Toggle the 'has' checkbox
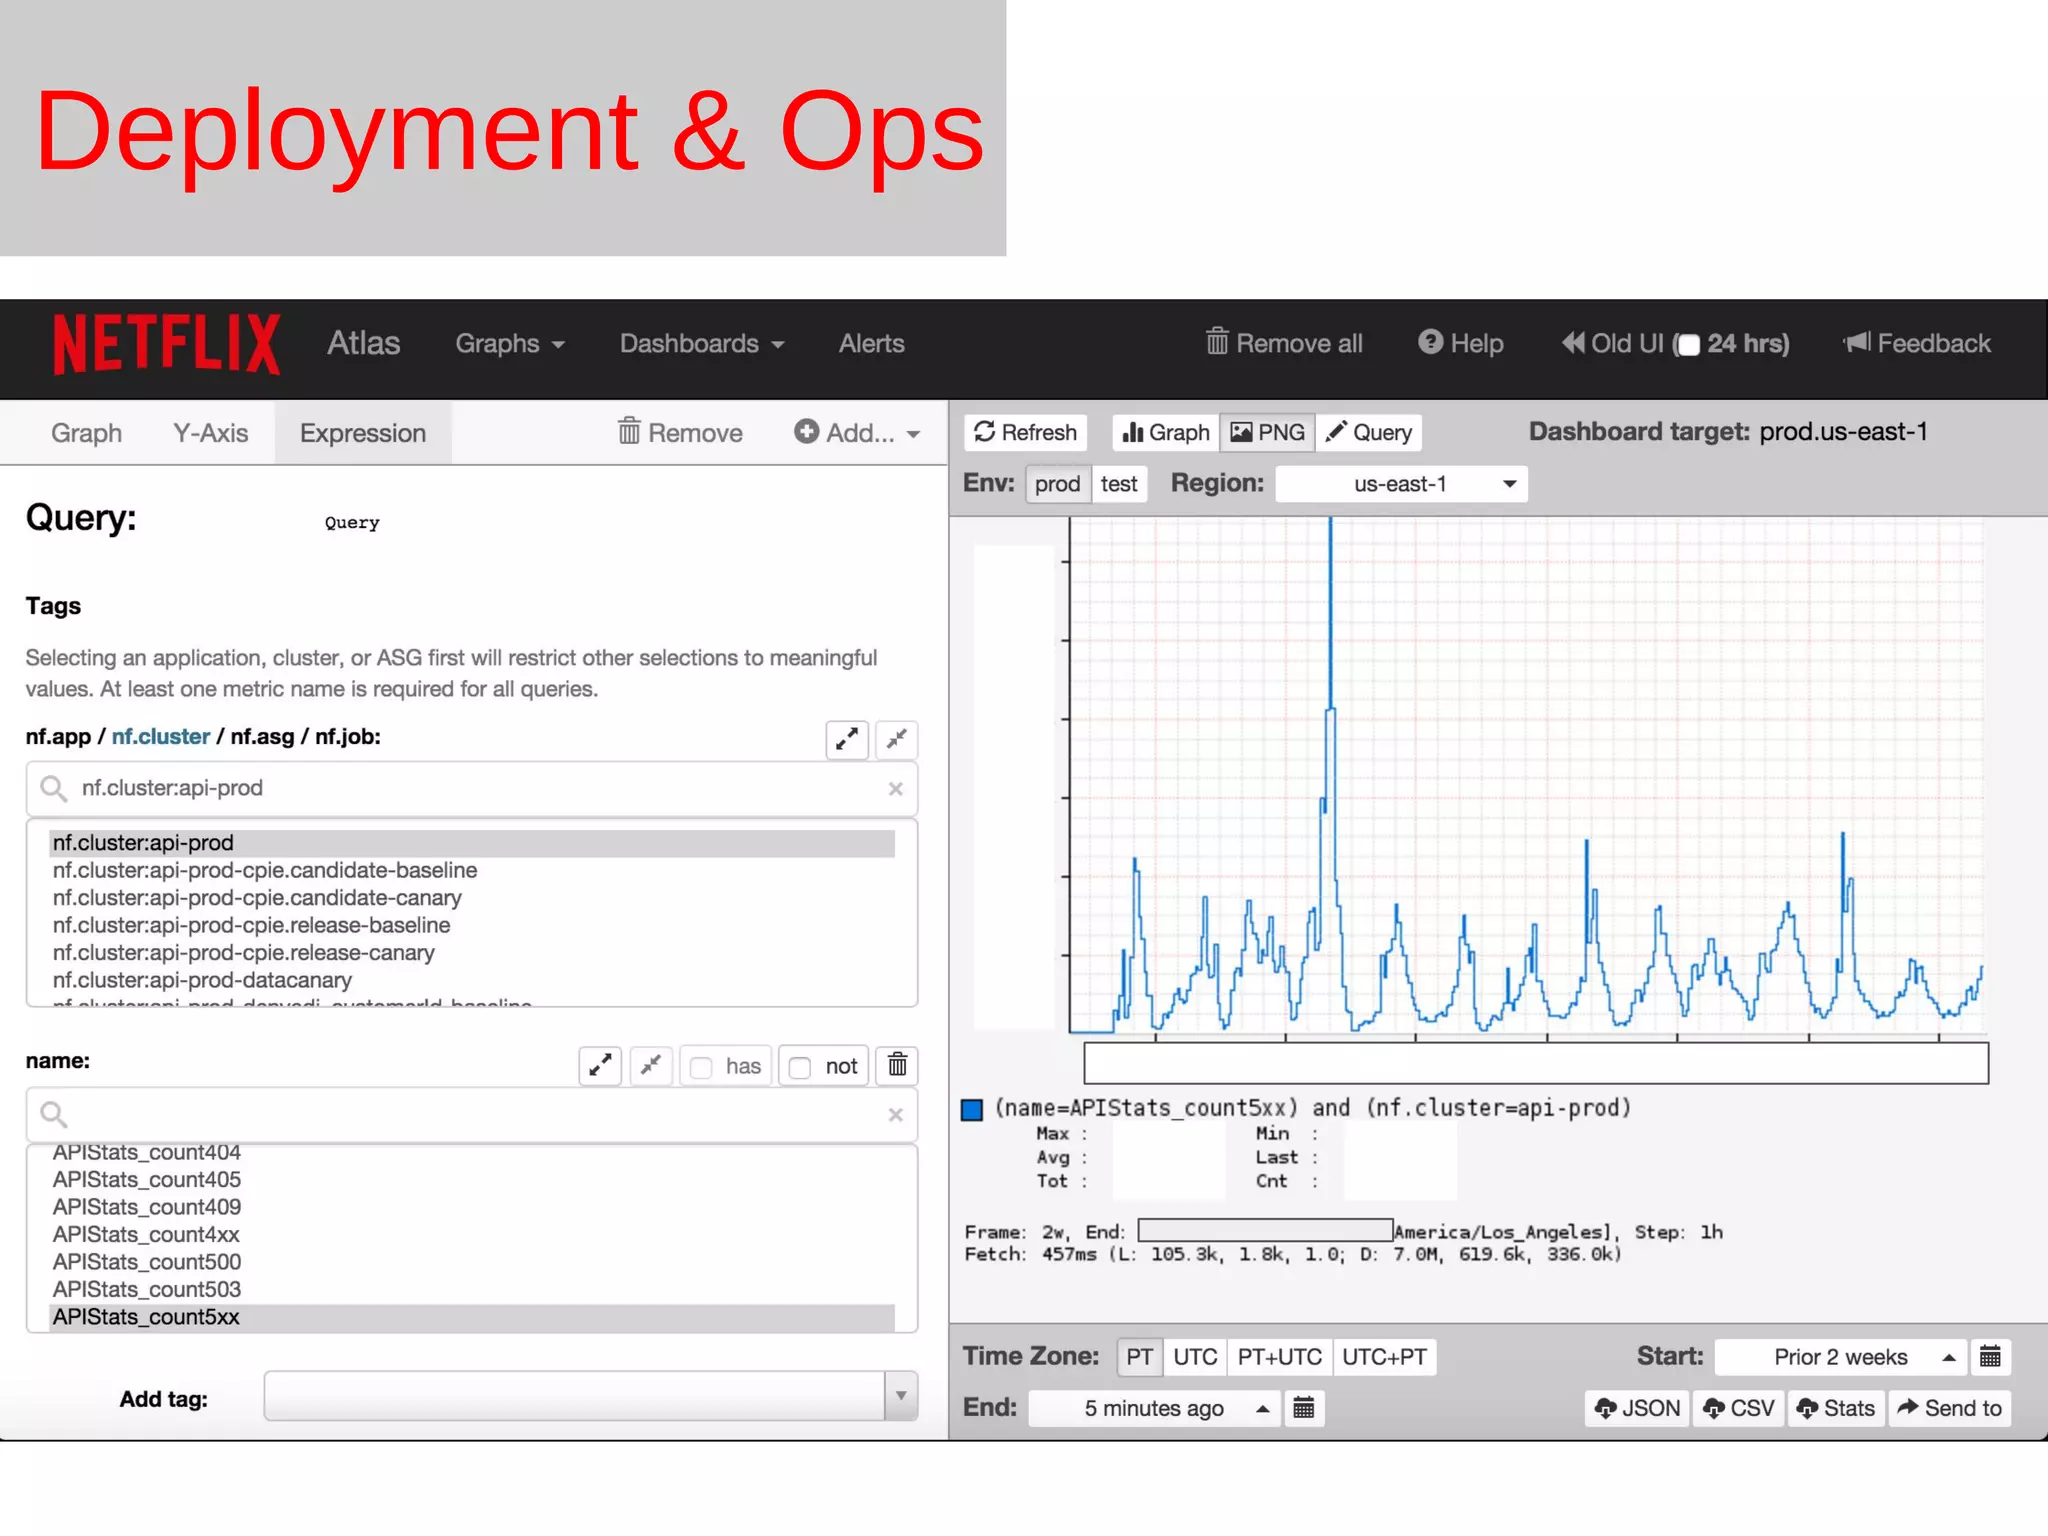Image resolution: width=2048 pixels, height=1536 pixels. pos(702,1067)
